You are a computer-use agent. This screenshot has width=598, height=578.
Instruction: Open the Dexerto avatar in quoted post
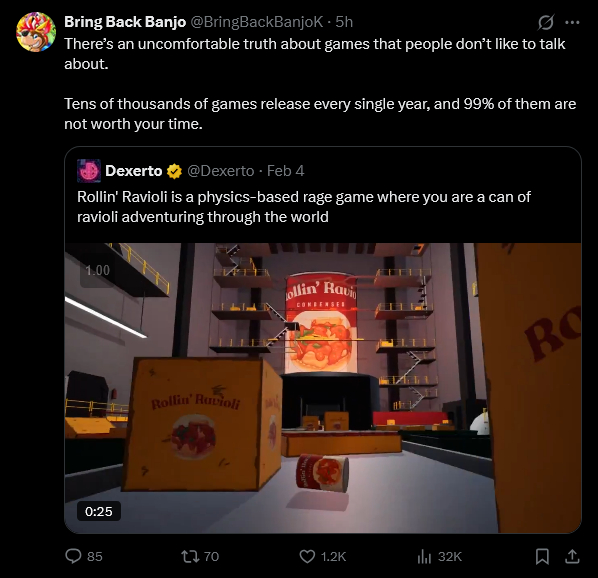89,171
